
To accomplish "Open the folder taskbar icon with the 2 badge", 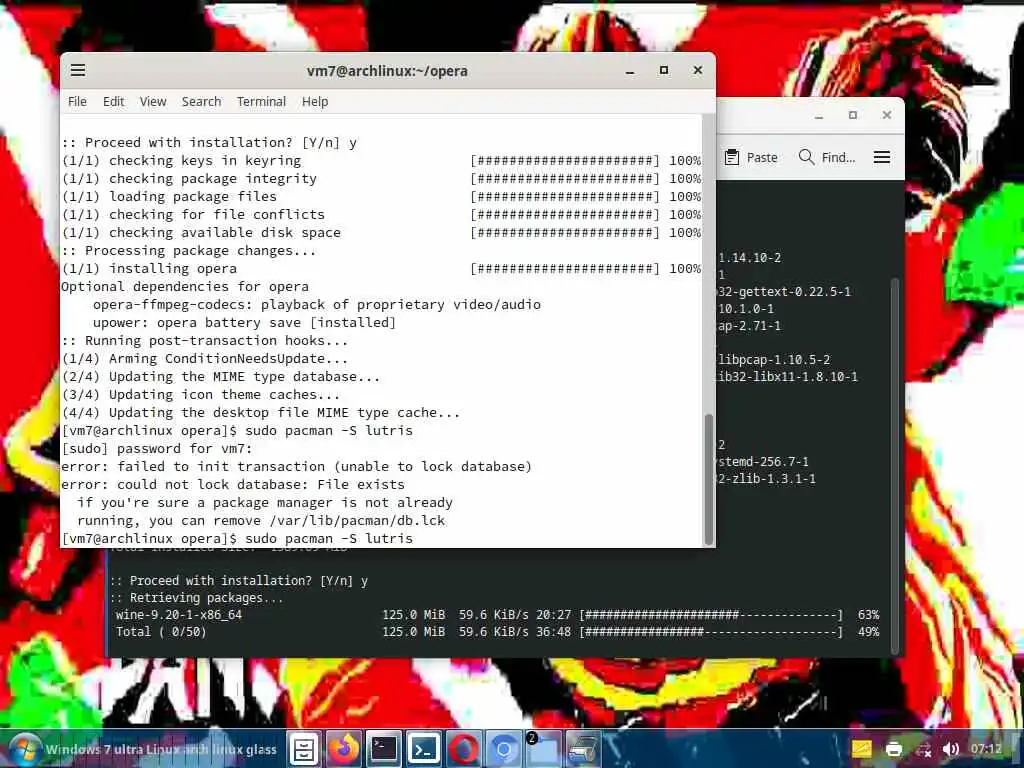I will point(543,749).
